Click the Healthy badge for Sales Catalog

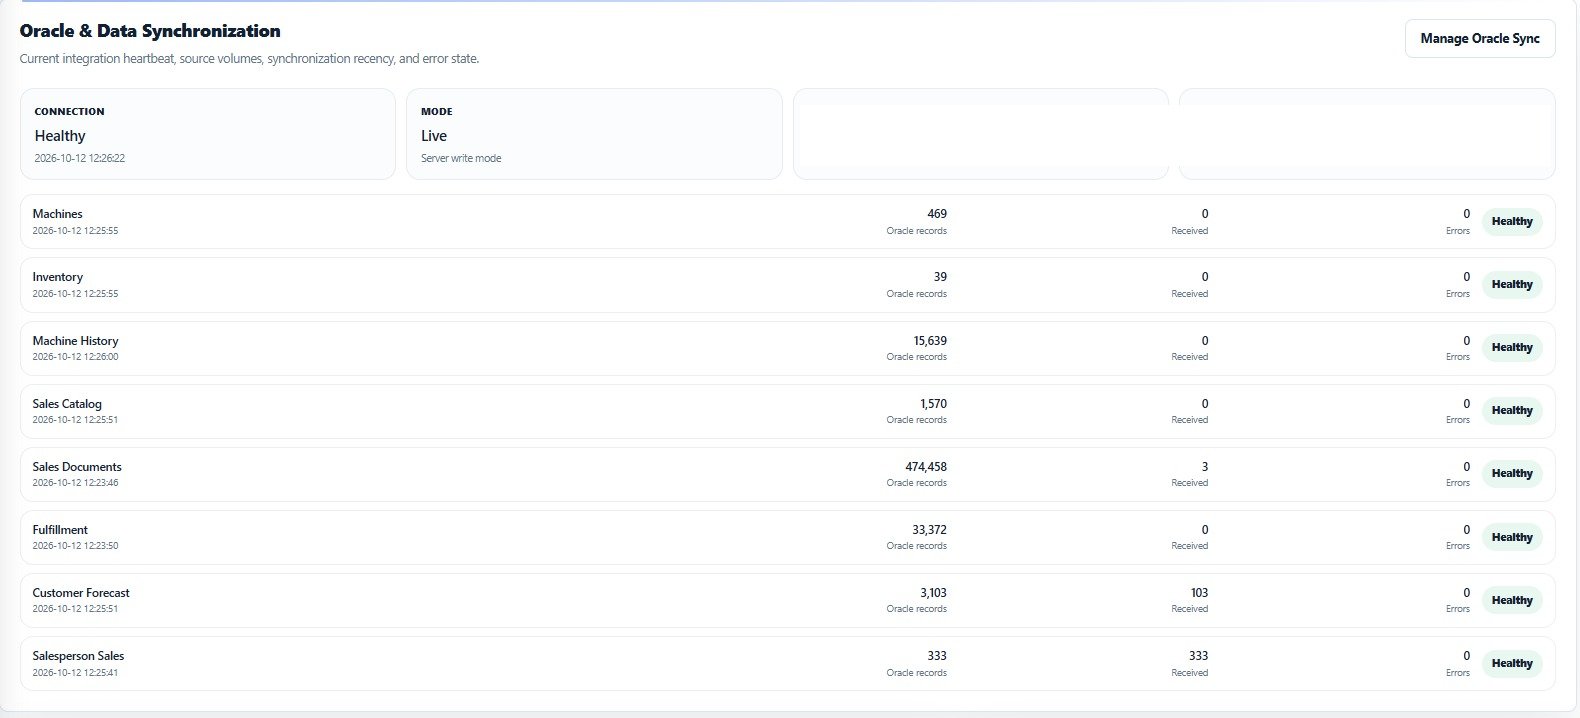(1512, 411)
